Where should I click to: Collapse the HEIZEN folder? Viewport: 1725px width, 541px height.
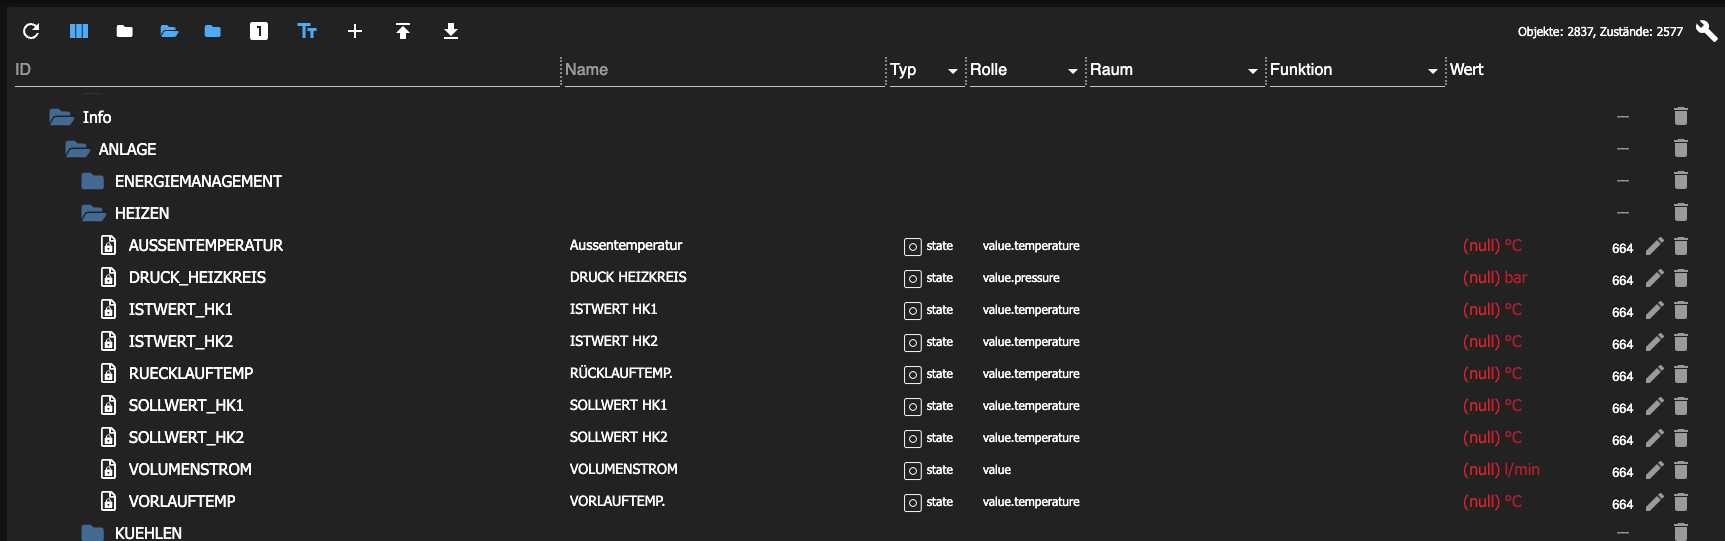(94, 213)
